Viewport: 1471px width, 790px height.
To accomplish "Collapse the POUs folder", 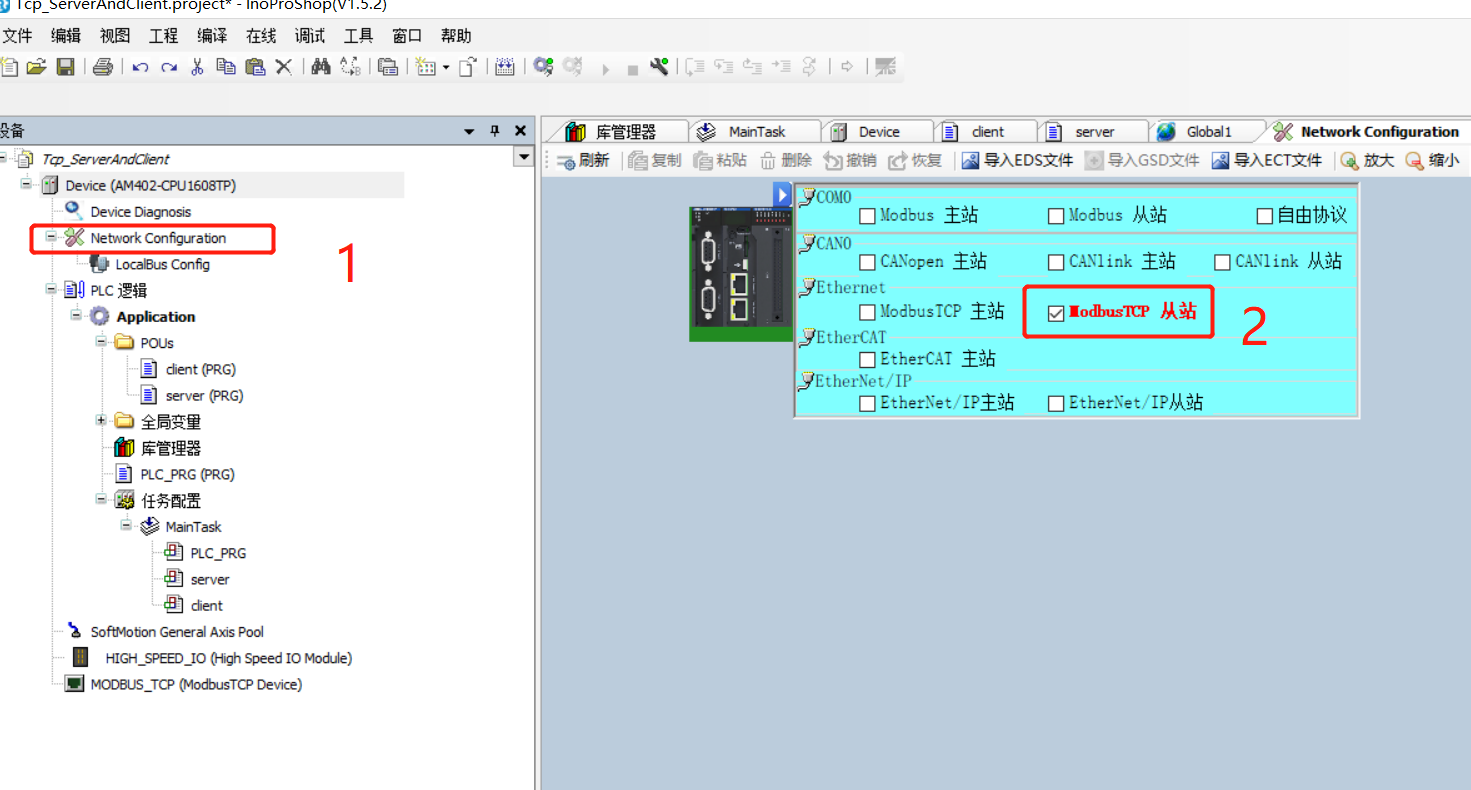I will tap(100, 341).
